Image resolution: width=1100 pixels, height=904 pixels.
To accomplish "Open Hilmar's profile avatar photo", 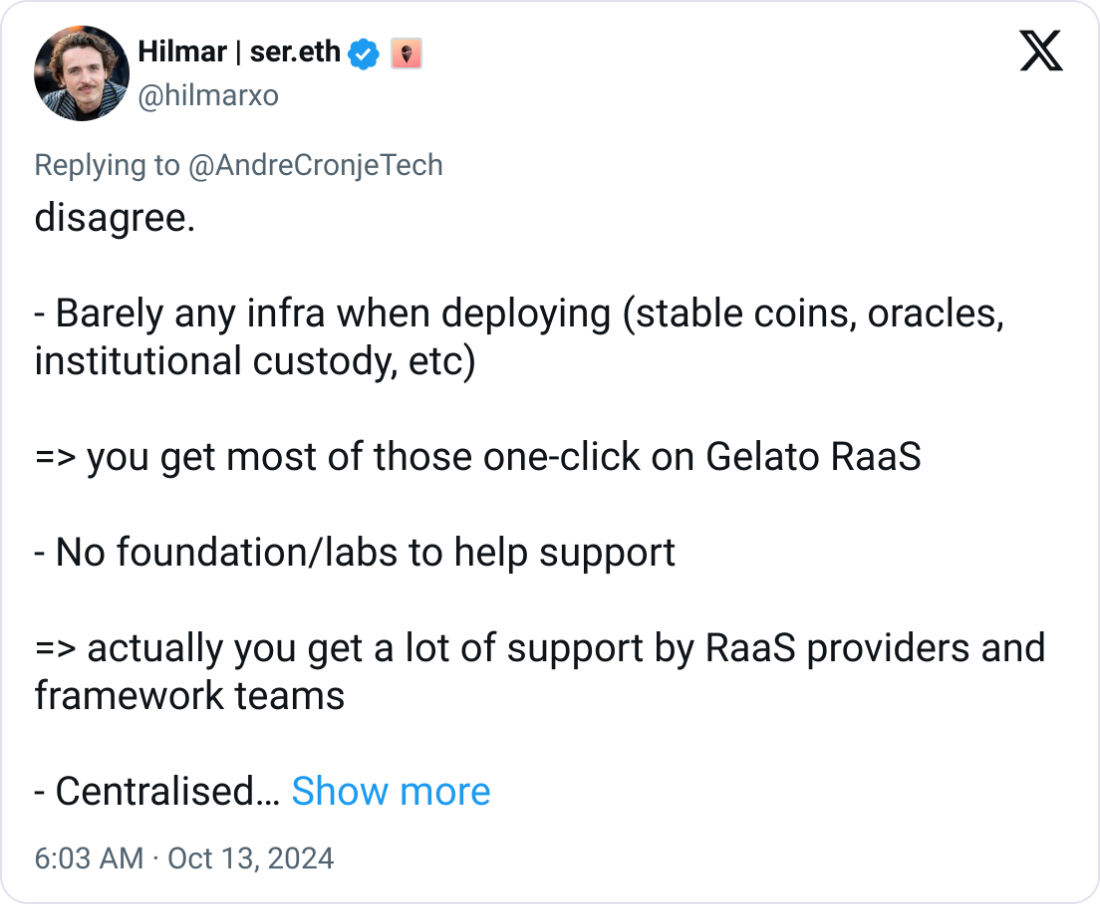I will pos(81,73).
